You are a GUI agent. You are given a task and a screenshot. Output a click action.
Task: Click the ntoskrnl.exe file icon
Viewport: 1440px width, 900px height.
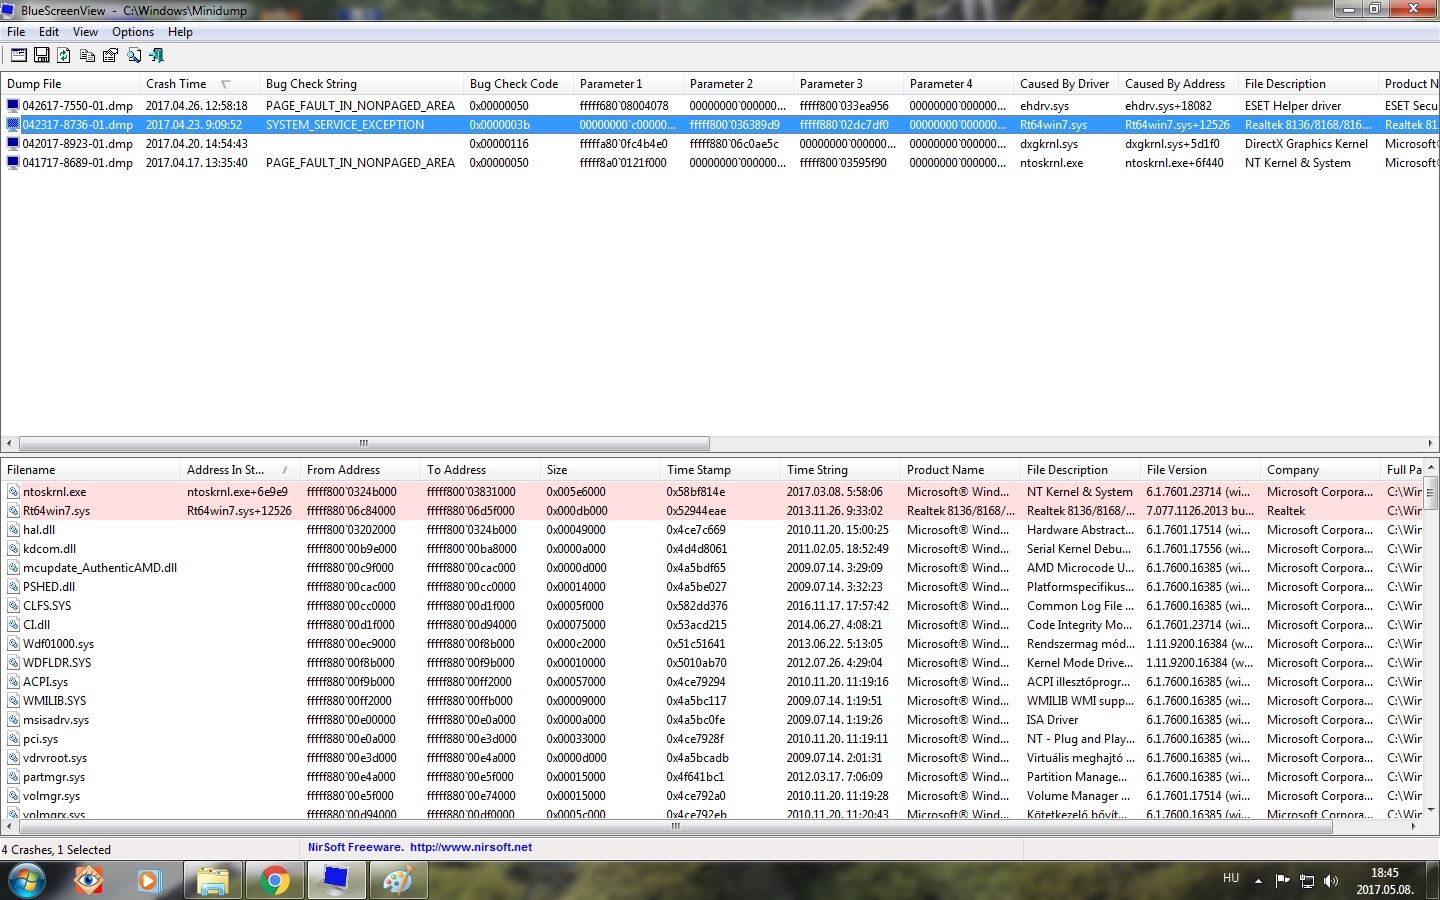click(x=13, y=492)
